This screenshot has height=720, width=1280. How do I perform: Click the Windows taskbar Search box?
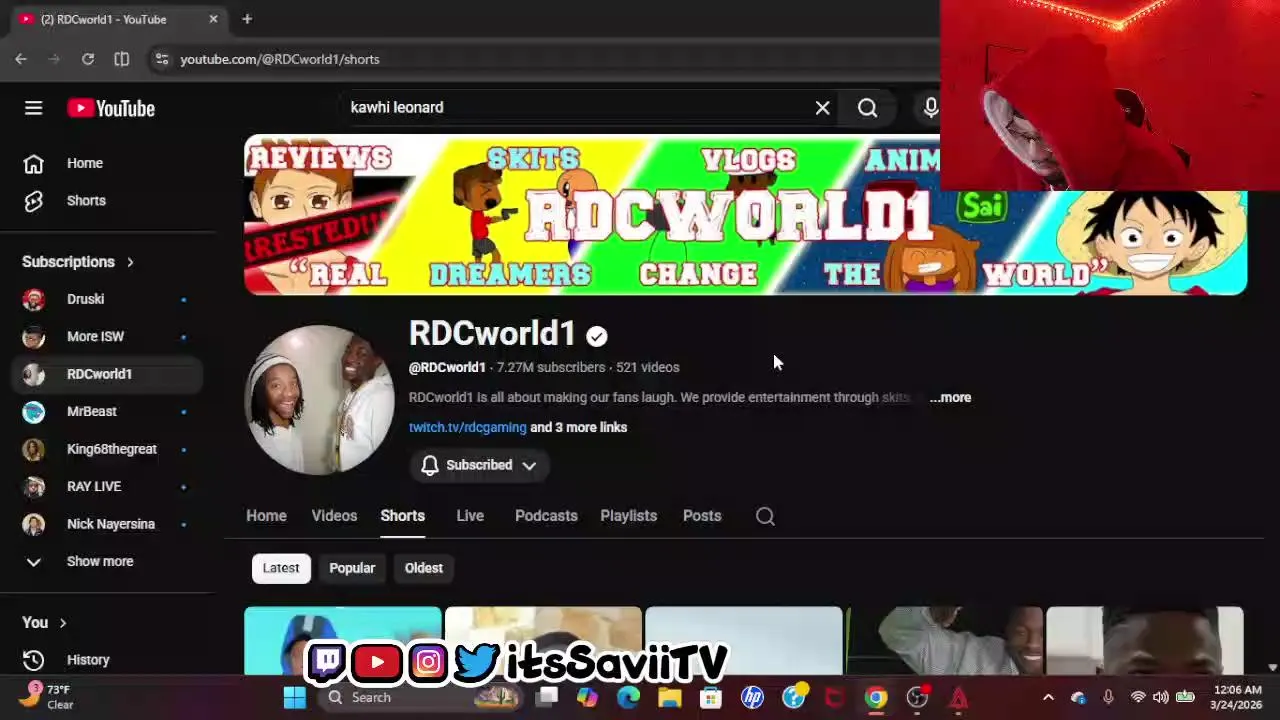click(x=420, y=697)
